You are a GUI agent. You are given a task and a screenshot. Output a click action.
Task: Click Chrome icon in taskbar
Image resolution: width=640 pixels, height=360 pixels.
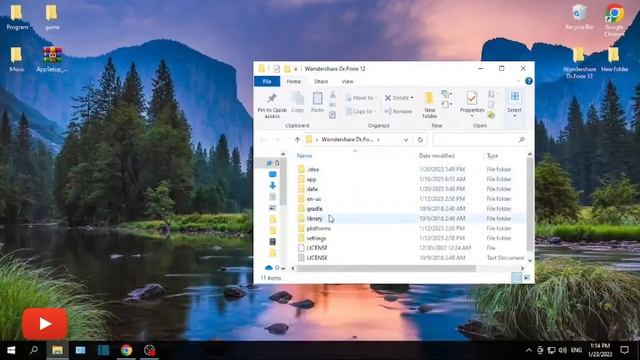coord(126,350)
